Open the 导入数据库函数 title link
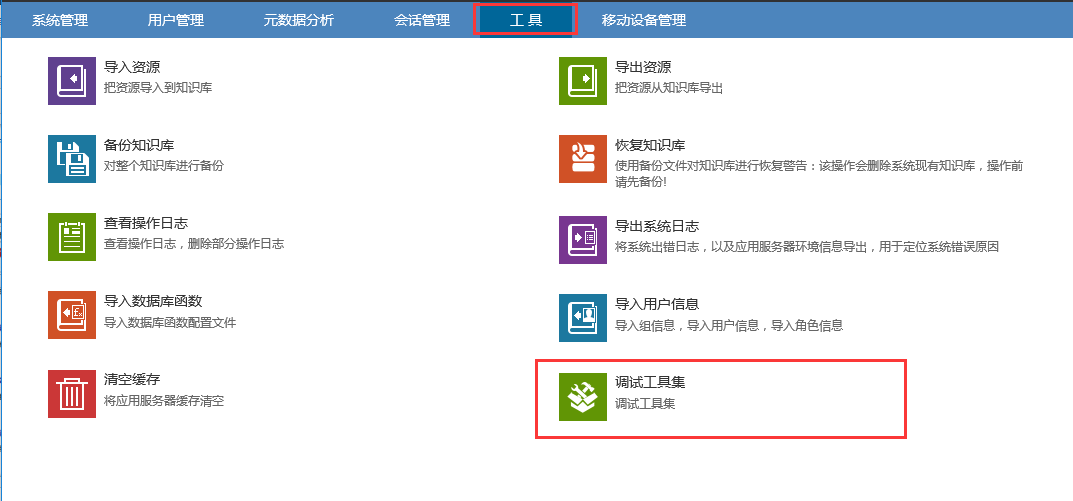This screenshot has width=1073, height=501. pyautogui.click(x=153, y=301)
